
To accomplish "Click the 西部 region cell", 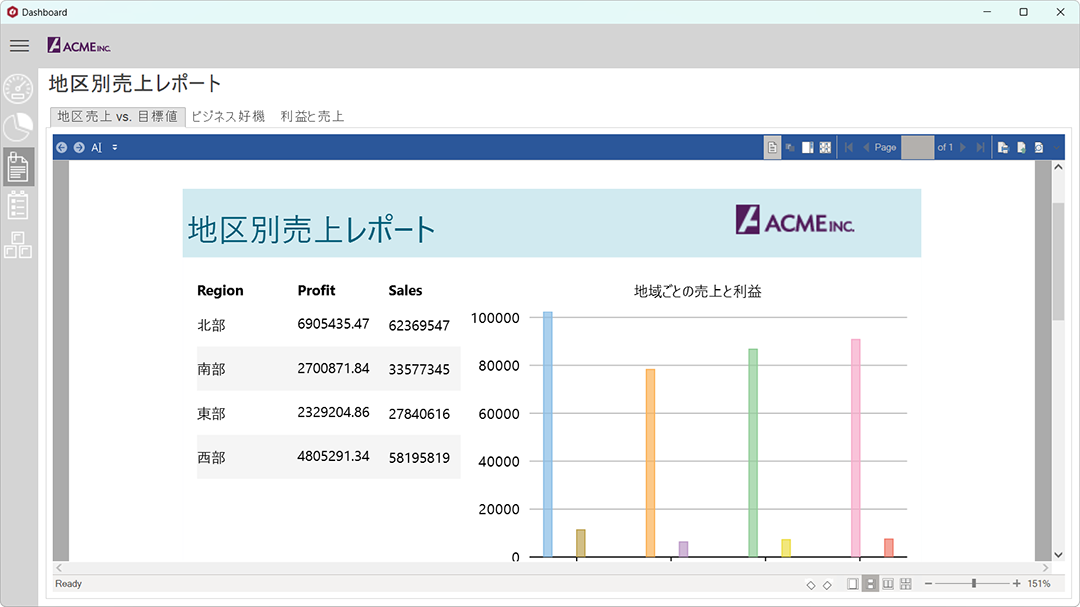I will [x=211, y=457].
